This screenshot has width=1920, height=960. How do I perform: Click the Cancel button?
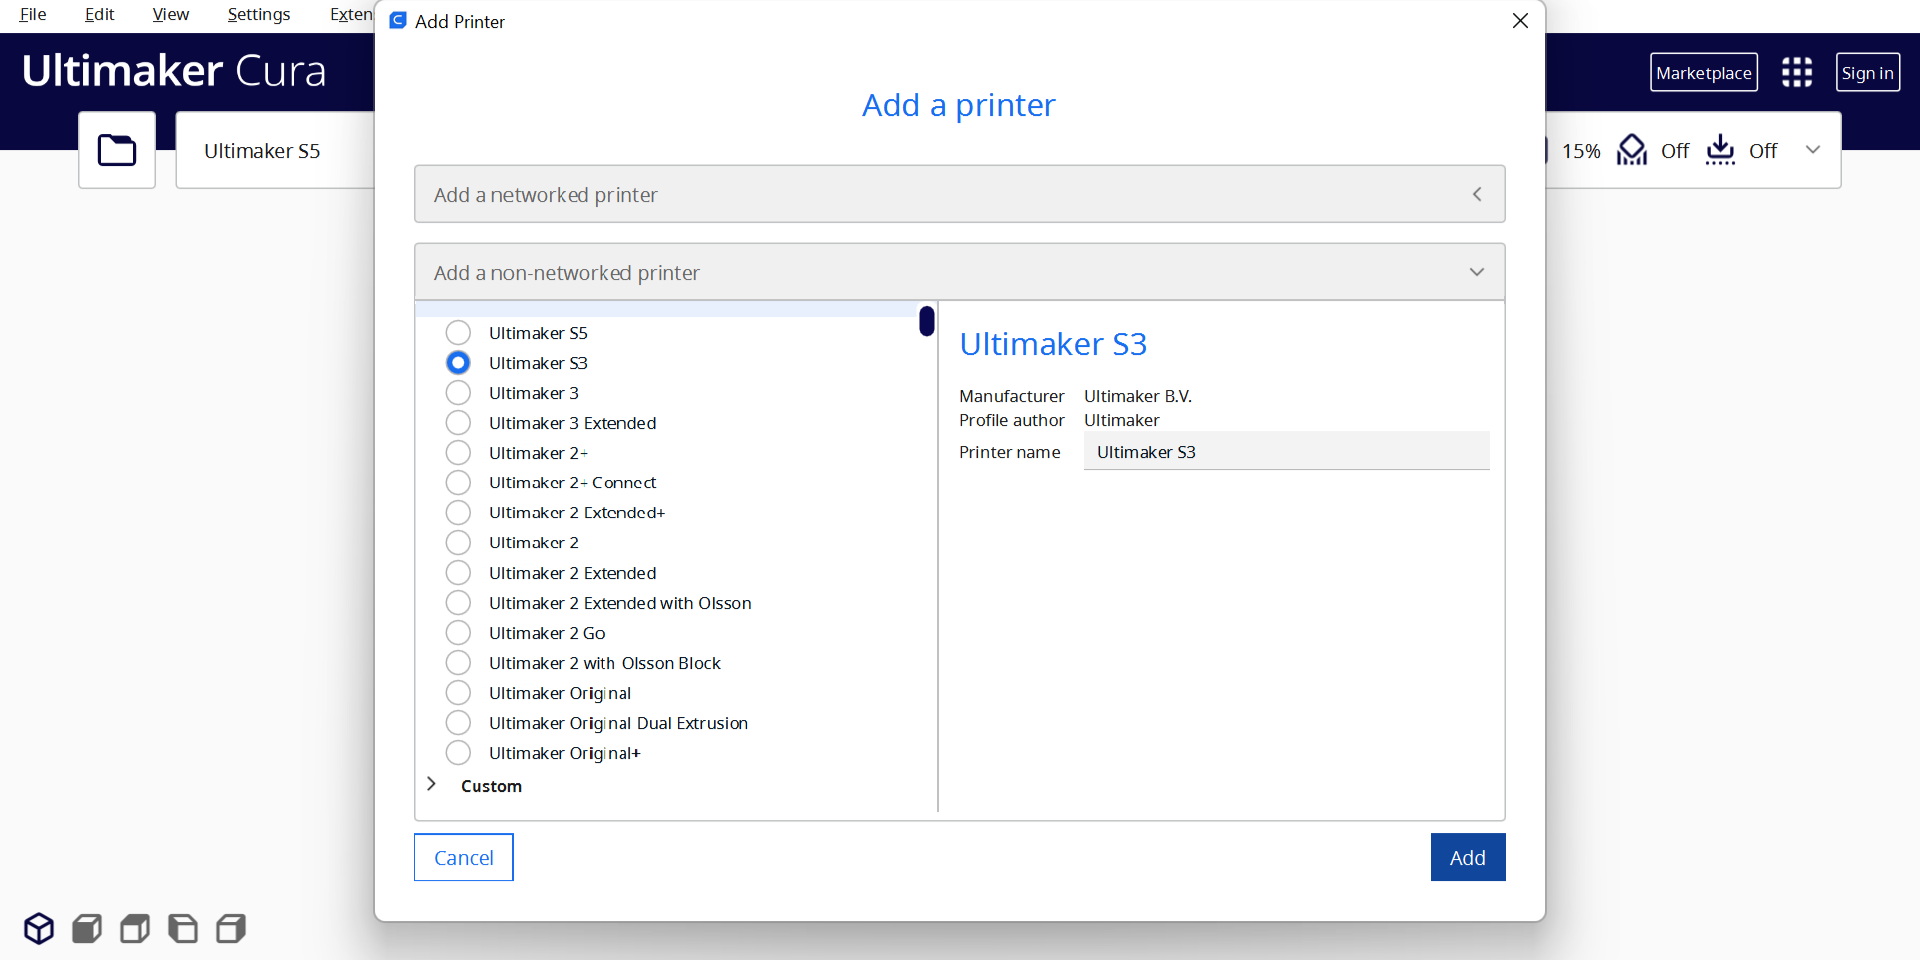tap(464, 857)
